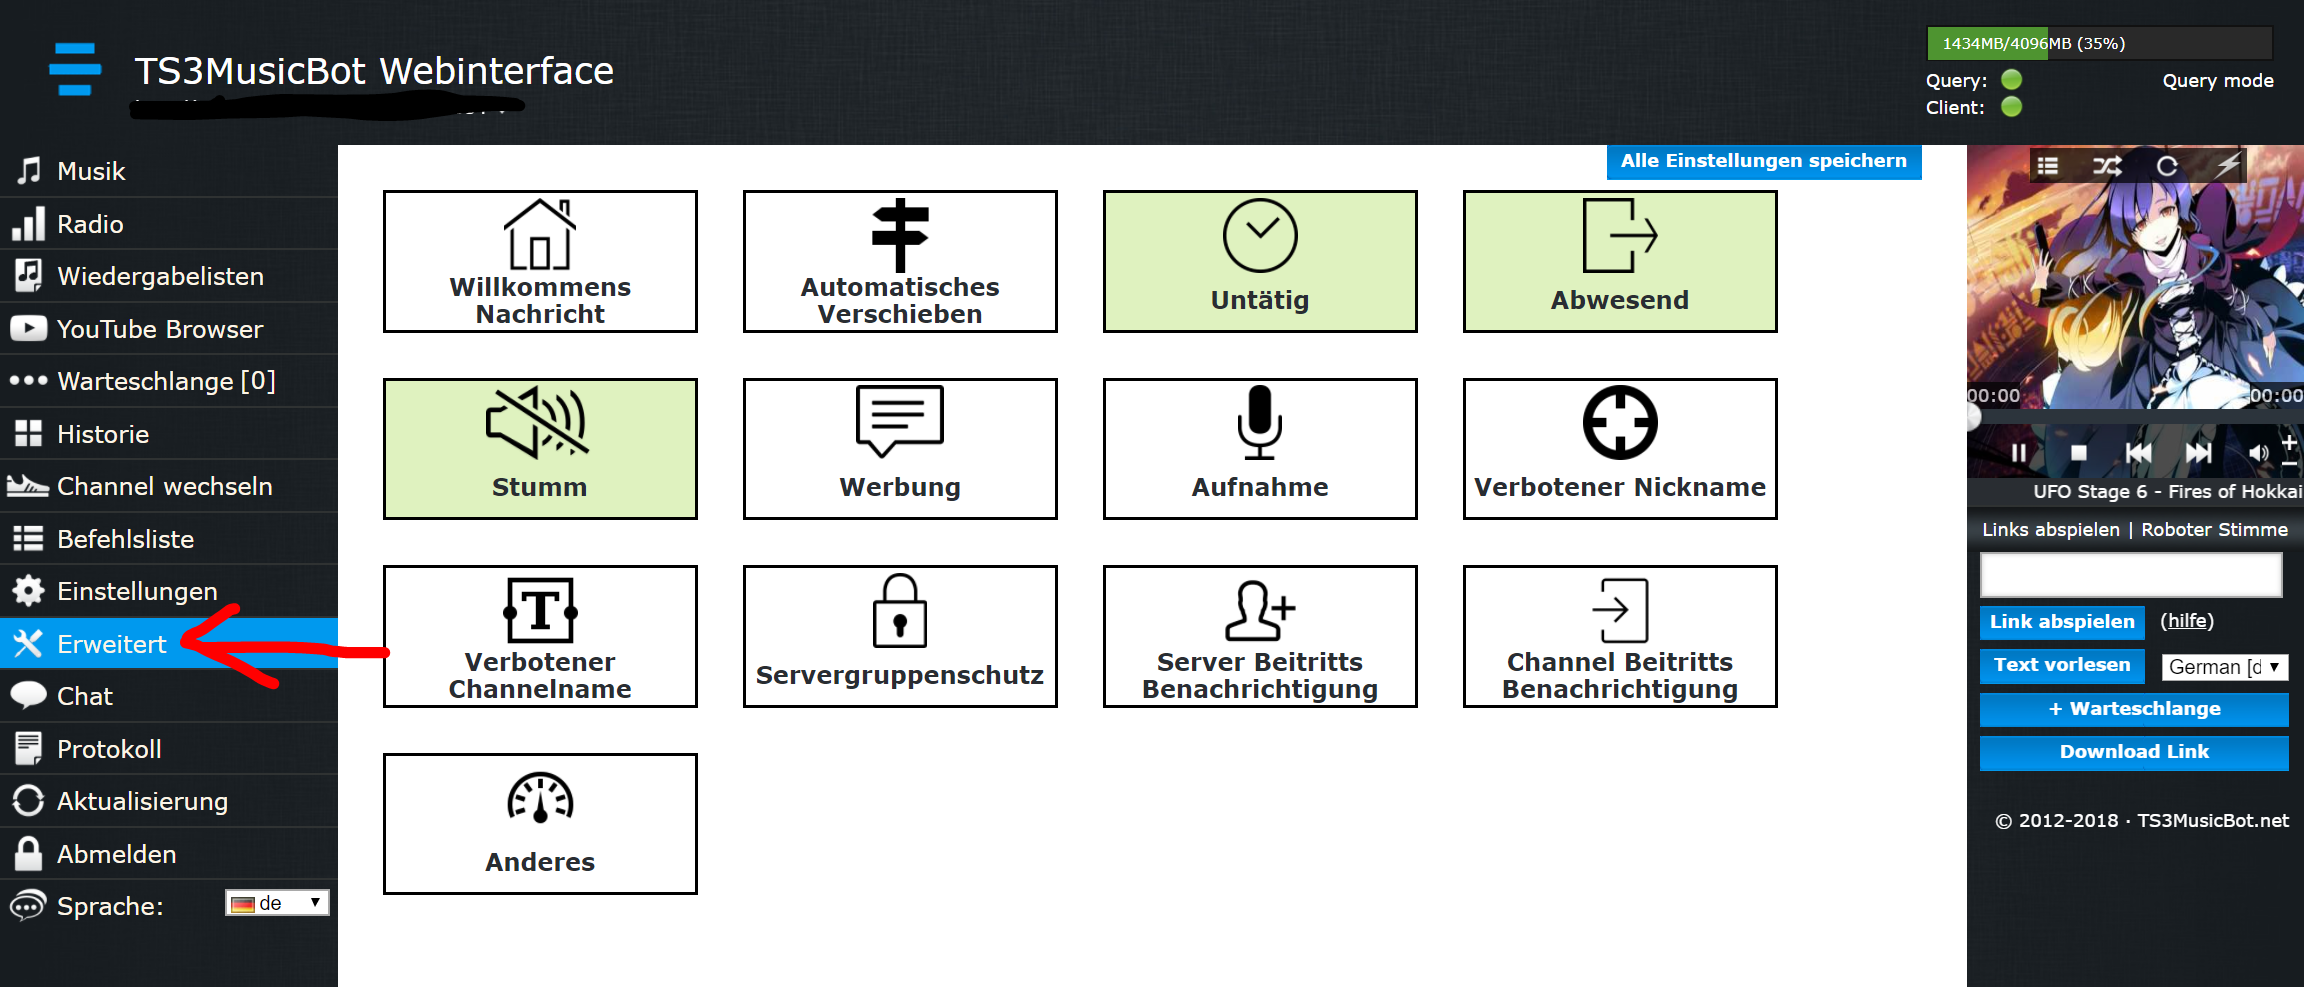The height and width of the screenshot is (987, 2304).
Task: Click the TS3MusicBot Webinterface title
Action: tap(374, 71)
